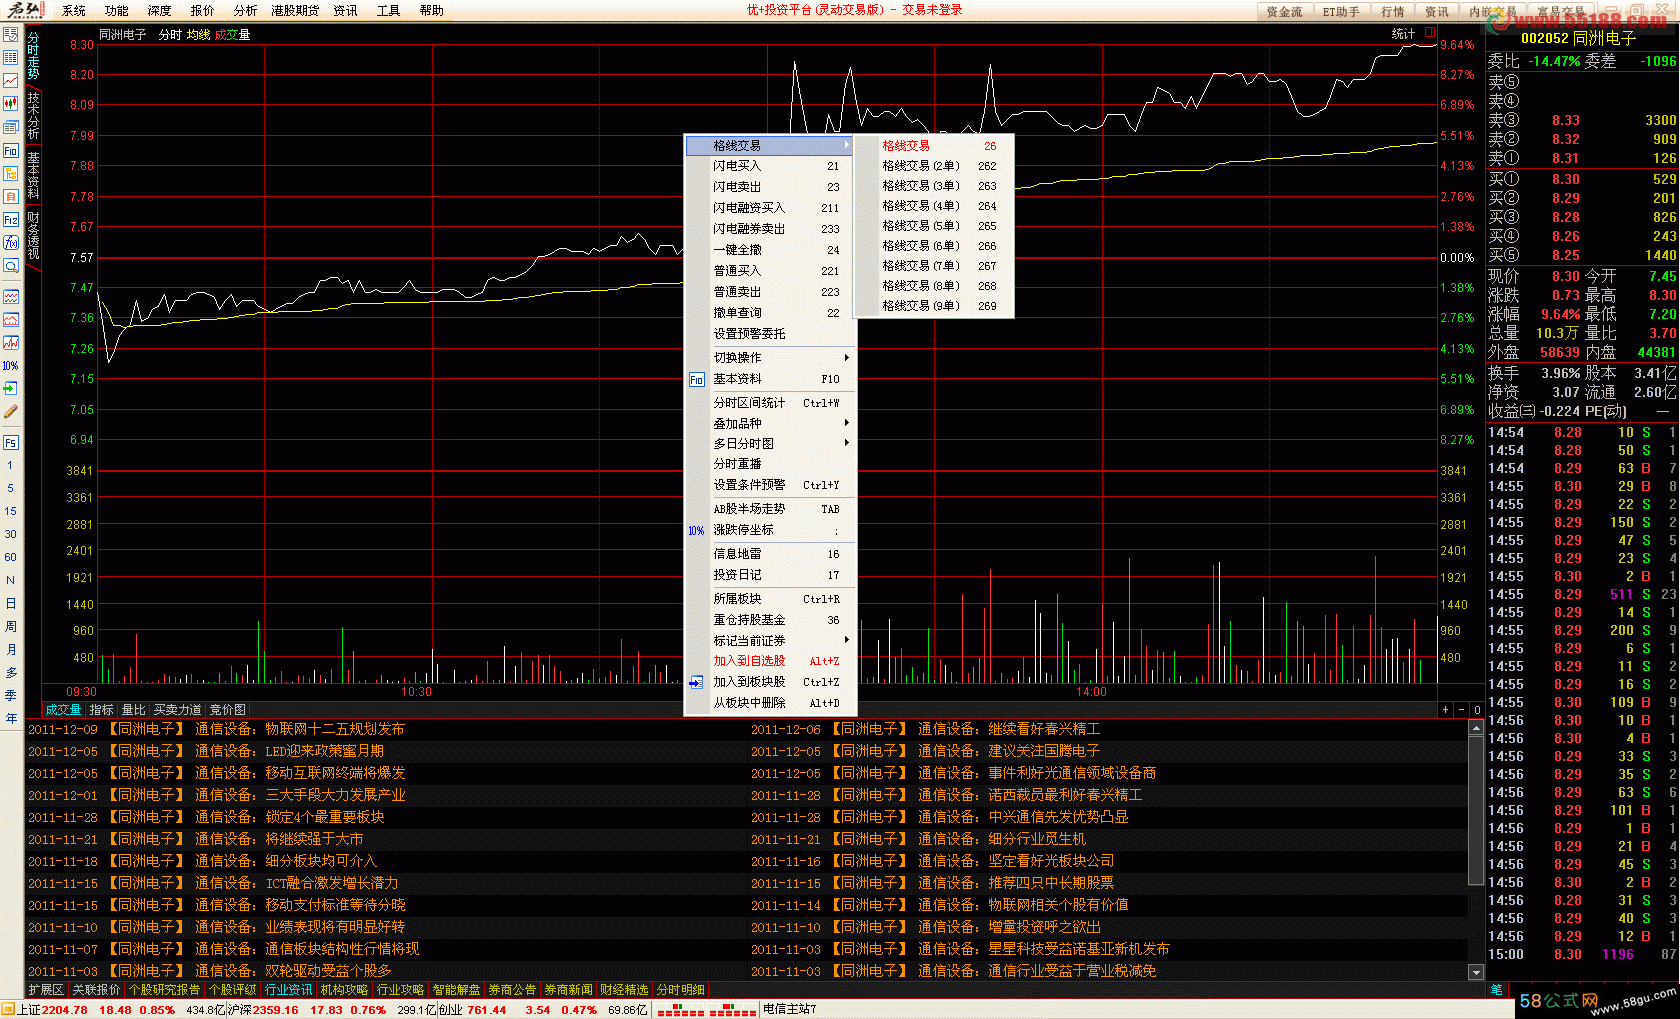Click the F10 icon in left toolbar

[x=11, y=150]
